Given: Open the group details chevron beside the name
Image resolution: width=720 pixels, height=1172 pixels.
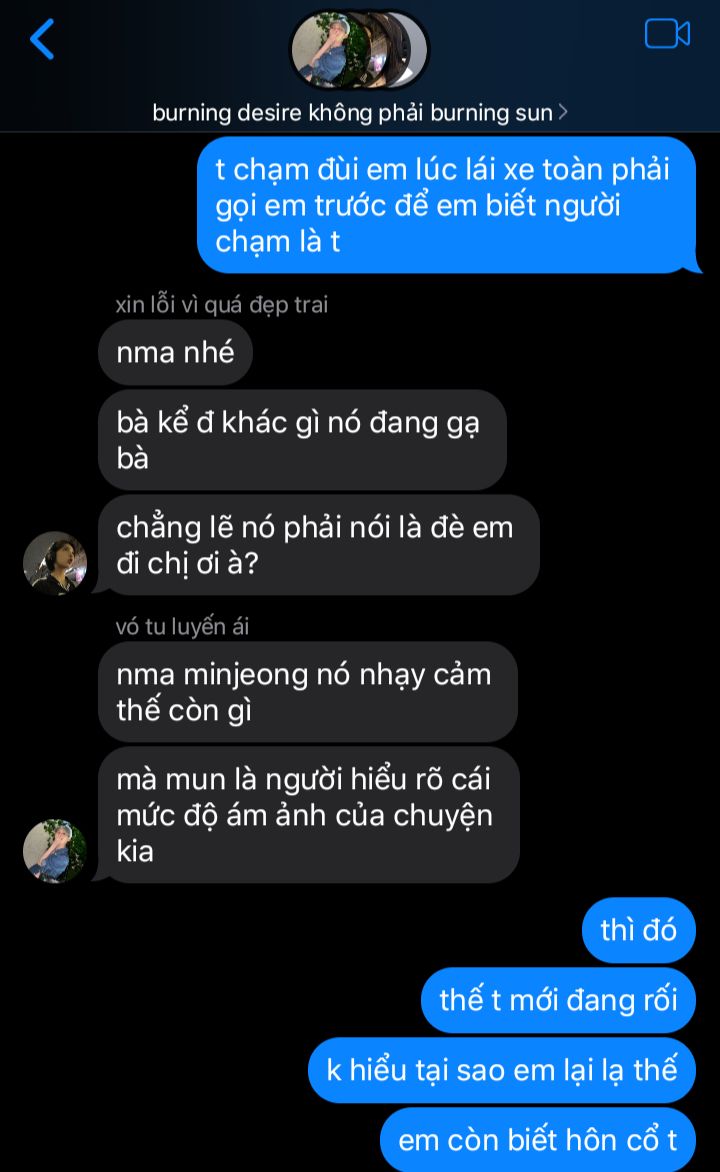Looking at the screenshot, I should tap(563, 112).
